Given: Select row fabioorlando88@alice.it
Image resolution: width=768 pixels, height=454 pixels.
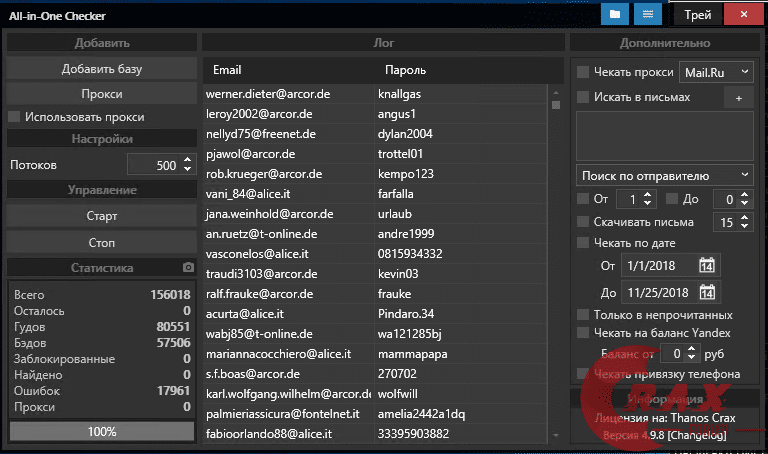Looking at the screenshot, I should 375,434.
